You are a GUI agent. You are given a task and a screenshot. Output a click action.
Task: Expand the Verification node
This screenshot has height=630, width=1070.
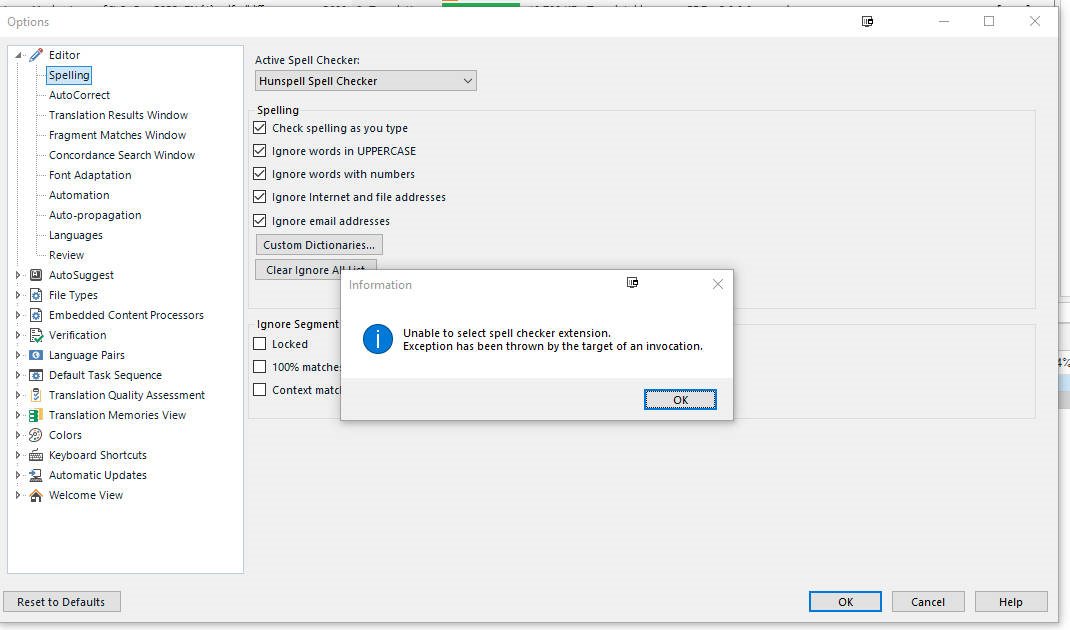pos(18,335)
